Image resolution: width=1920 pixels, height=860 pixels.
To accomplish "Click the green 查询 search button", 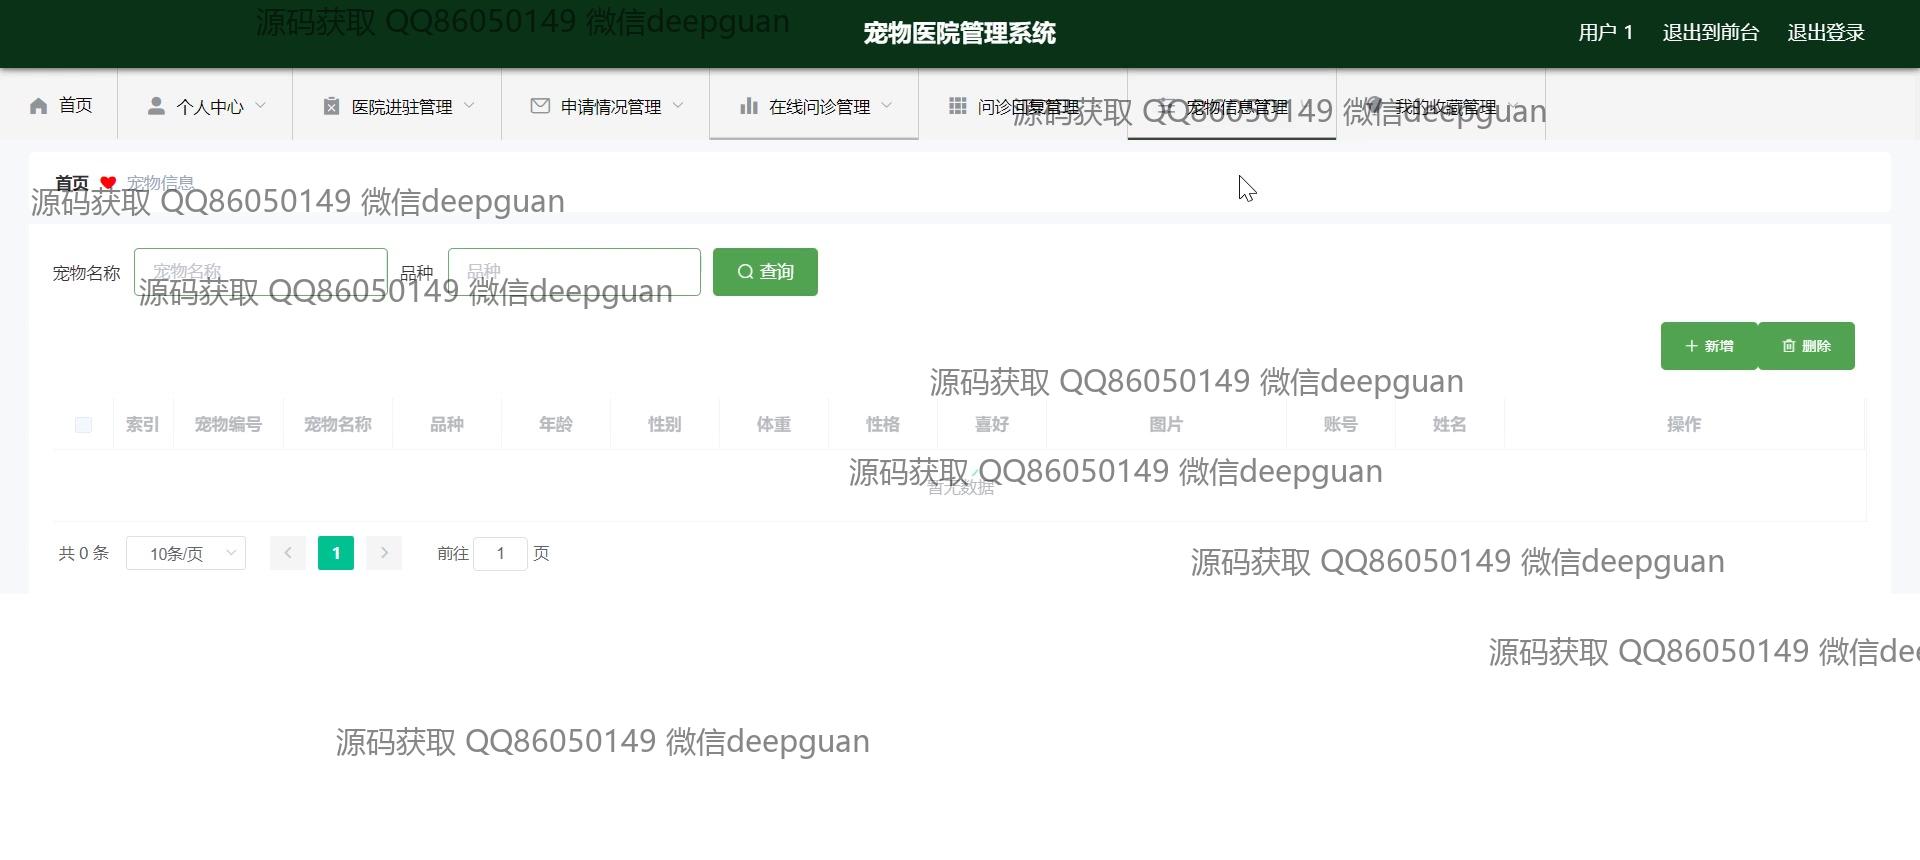I will (x=765, y=272).
